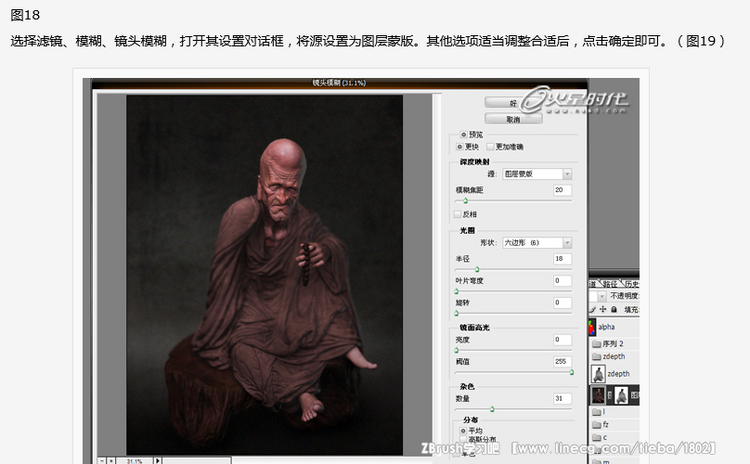The height and width of the screenshot is (464, 750).
Task: Click the 阈值 threshold slider handle
Action: click(x=572, y=372)
